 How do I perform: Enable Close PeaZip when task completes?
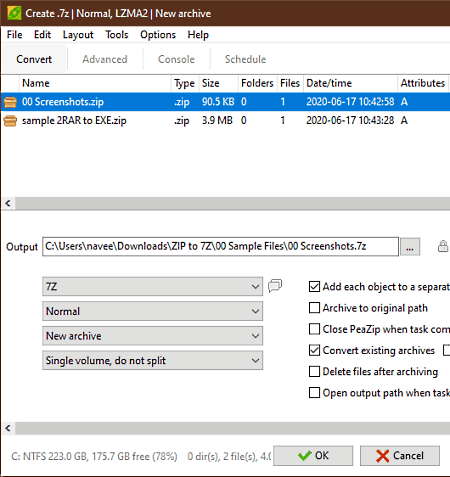pos(314,329)
